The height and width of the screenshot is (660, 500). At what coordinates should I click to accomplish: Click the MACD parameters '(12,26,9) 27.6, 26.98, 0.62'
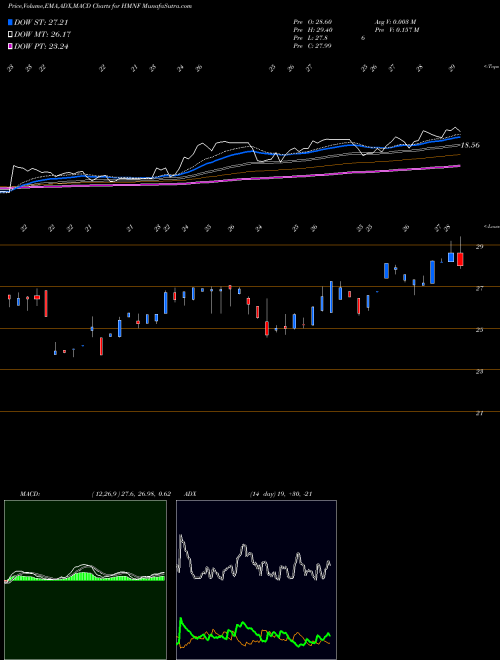(130, 494)
